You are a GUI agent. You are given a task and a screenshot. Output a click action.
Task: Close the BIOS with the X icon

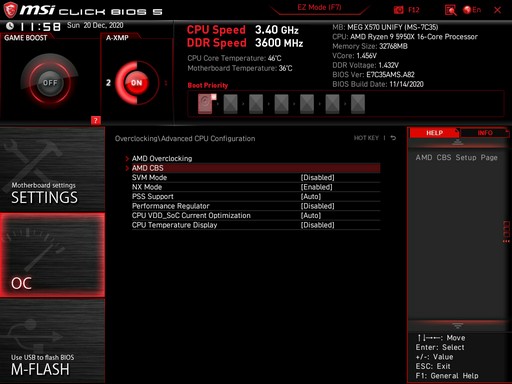tap(497, 10)
